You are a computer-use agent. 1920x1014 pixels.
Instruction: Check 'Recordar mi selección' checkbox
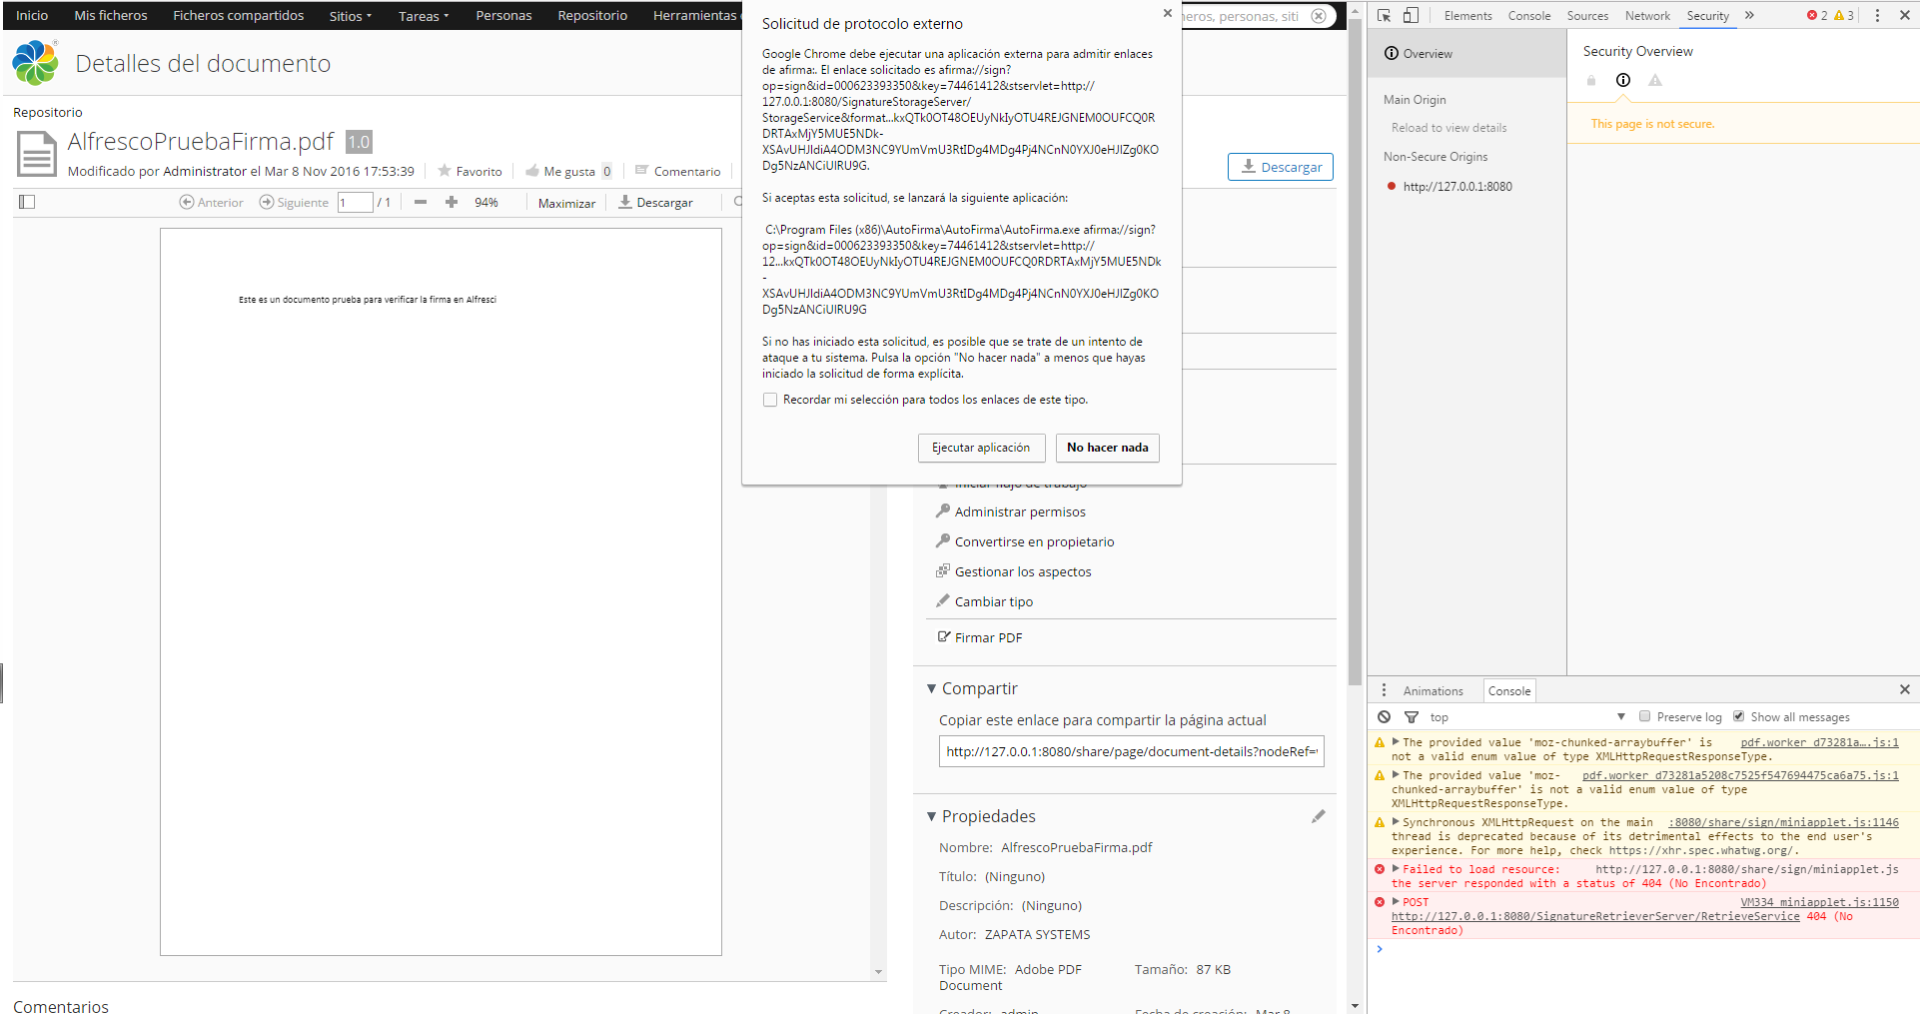point(770,400)
